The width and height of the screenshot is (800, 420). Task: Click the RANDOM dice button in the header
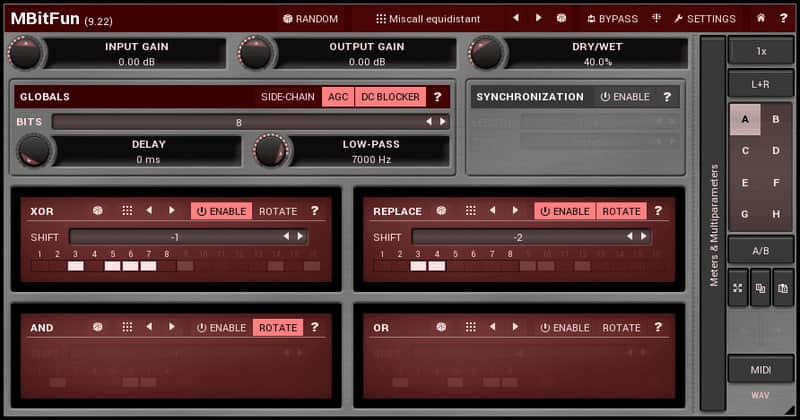click(x=310, y=19)
